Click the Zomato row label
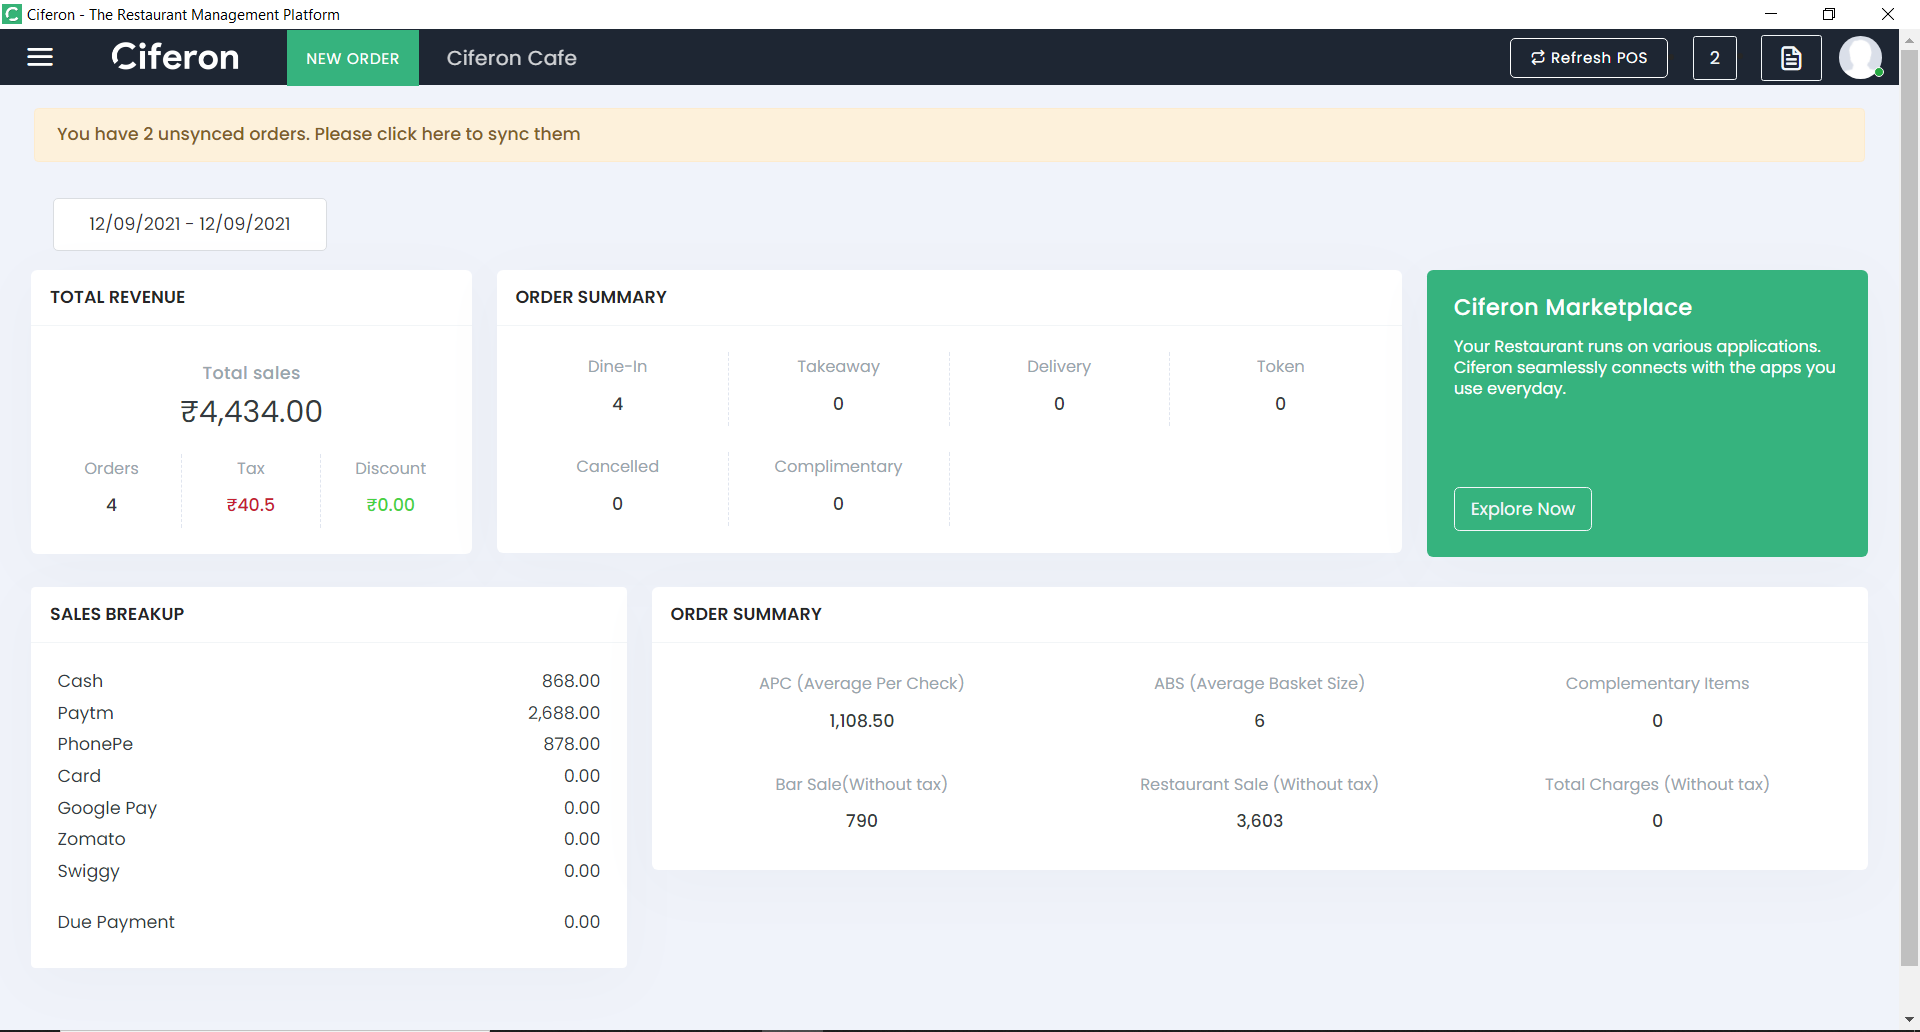Viewport: 1920px width, 1032px height. click(91, 839)
